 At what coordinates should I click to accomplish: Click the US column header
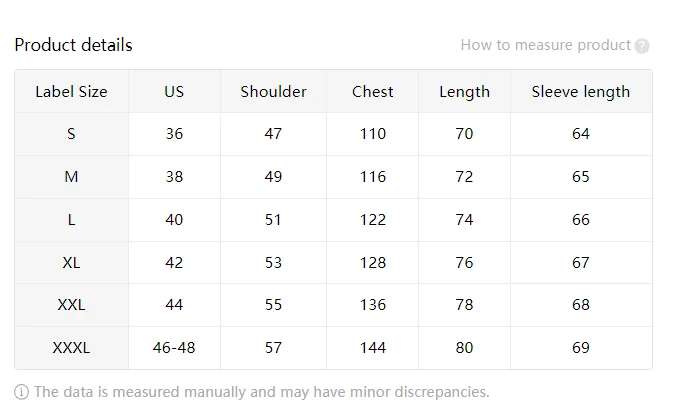(x=174, y=91)
